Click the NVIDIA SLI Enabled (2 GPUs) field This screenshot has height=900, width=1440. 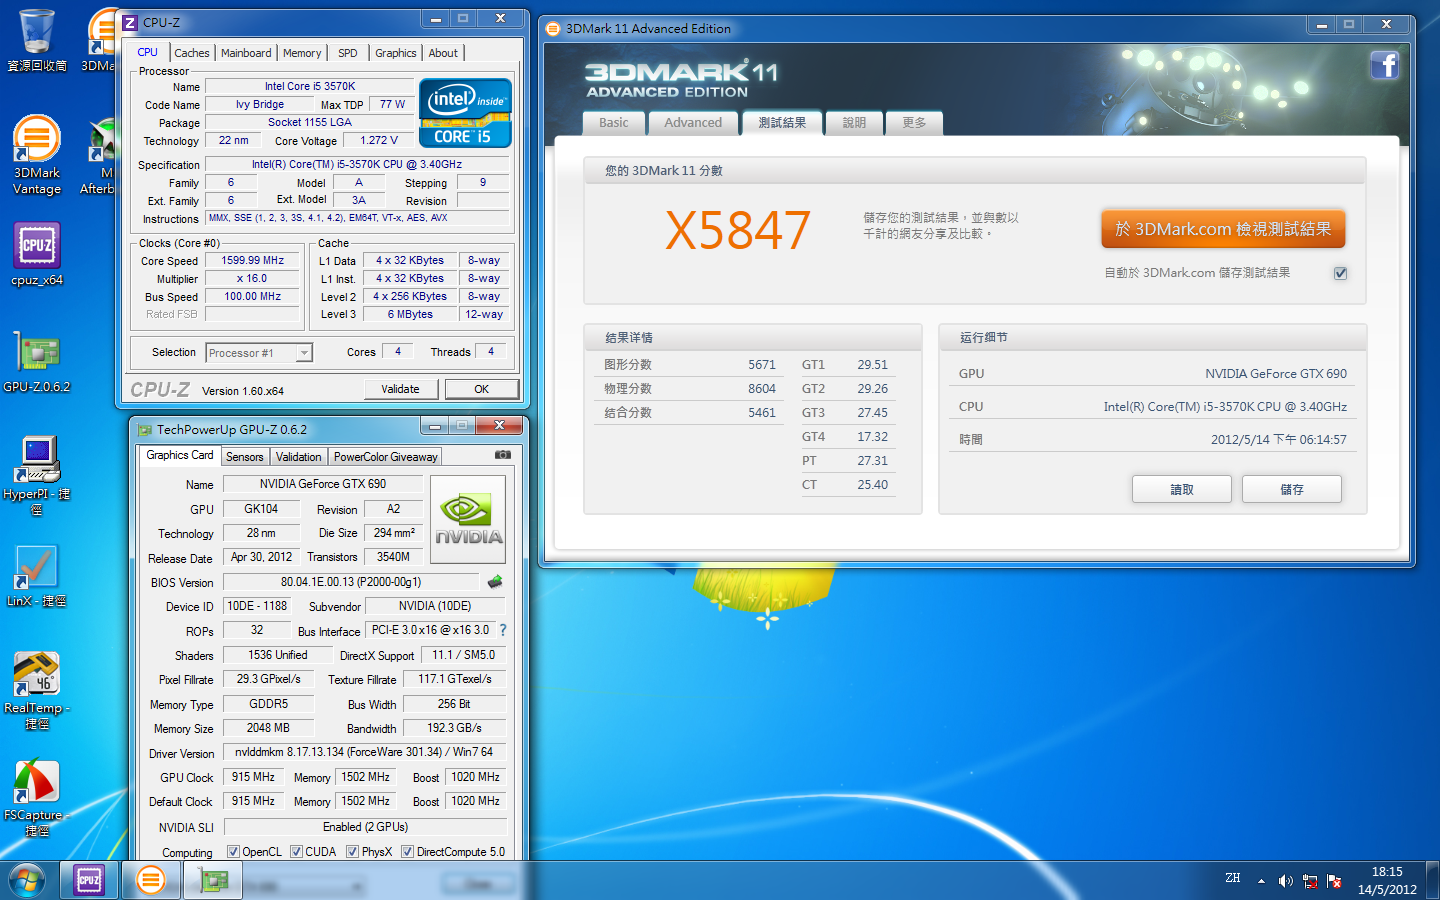click(365, 827)
